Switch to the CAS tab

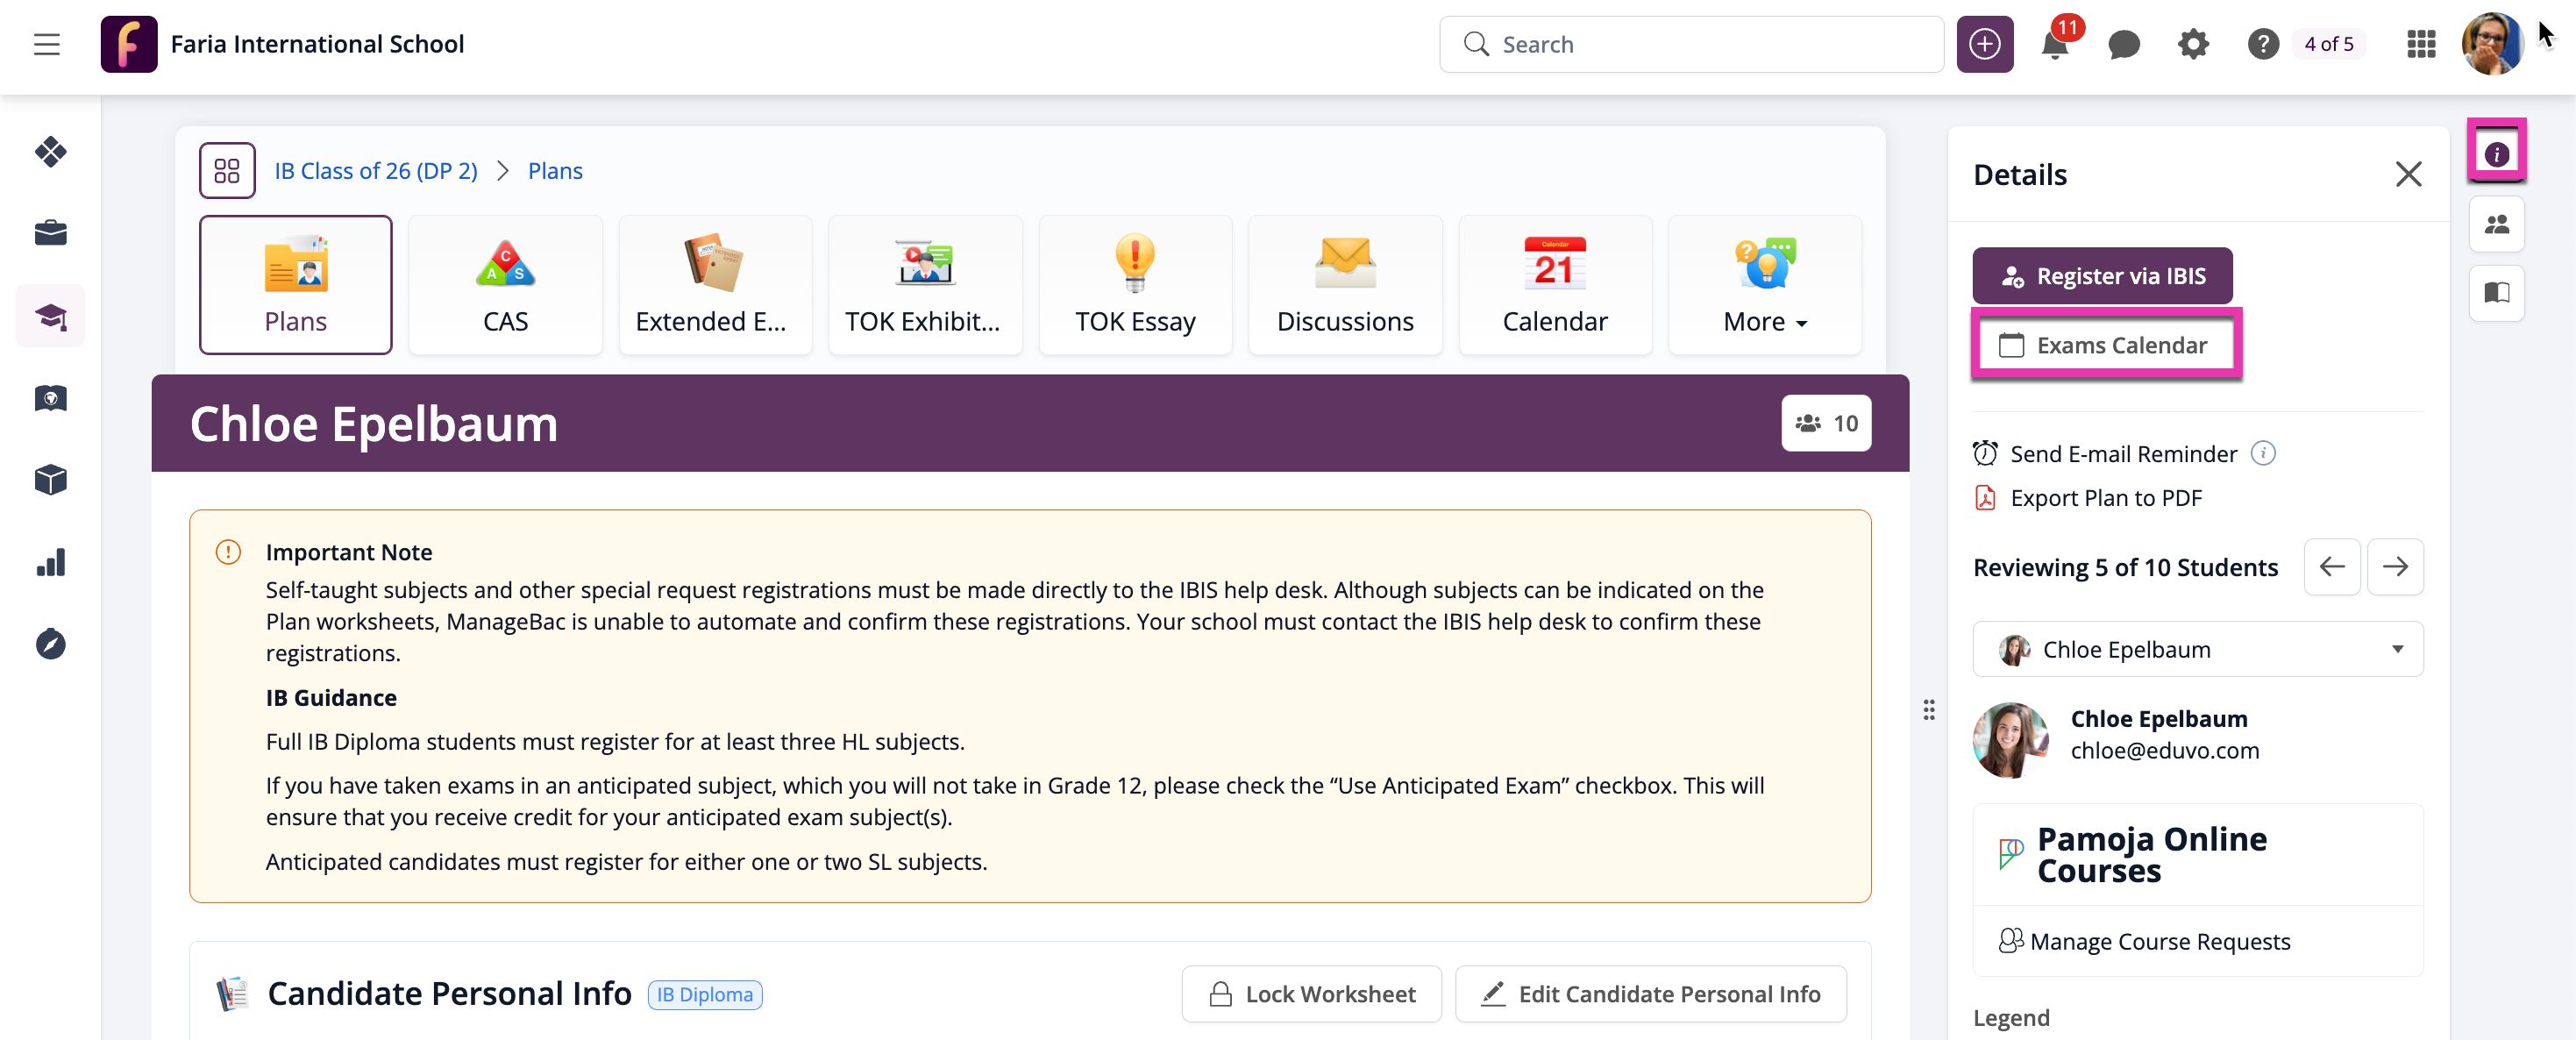[505, 285]
